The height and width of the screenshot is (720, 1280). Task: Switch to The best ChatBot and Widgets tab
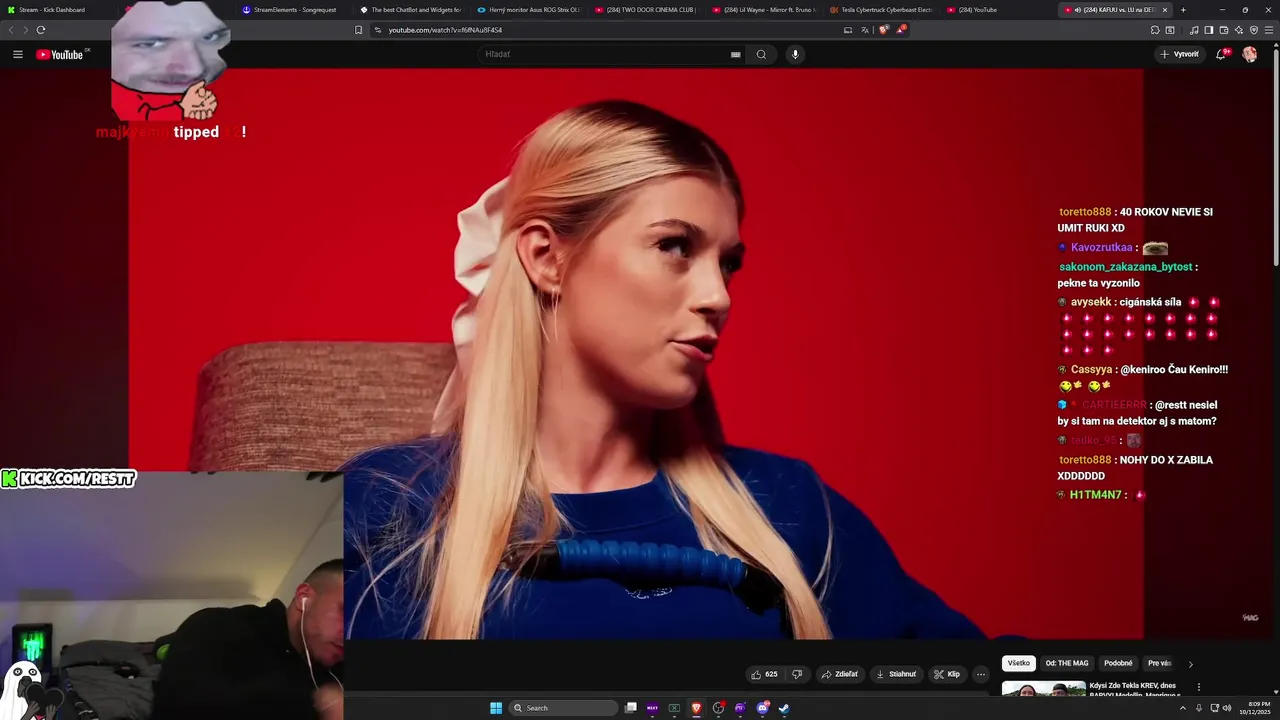click(x=413, y=10)
